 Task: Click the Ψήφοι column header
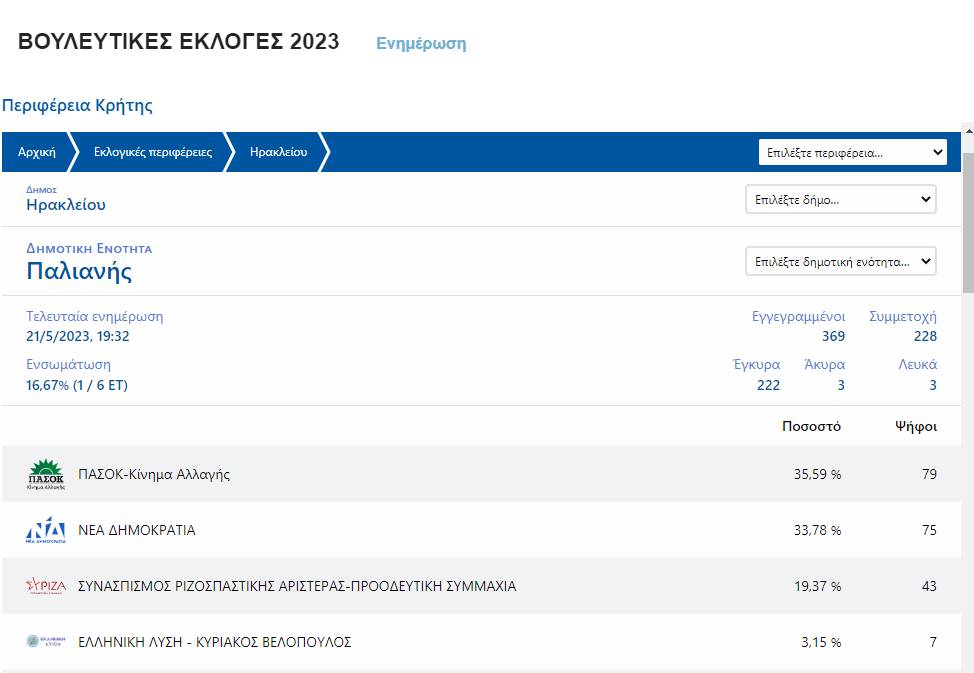(916, 426)
